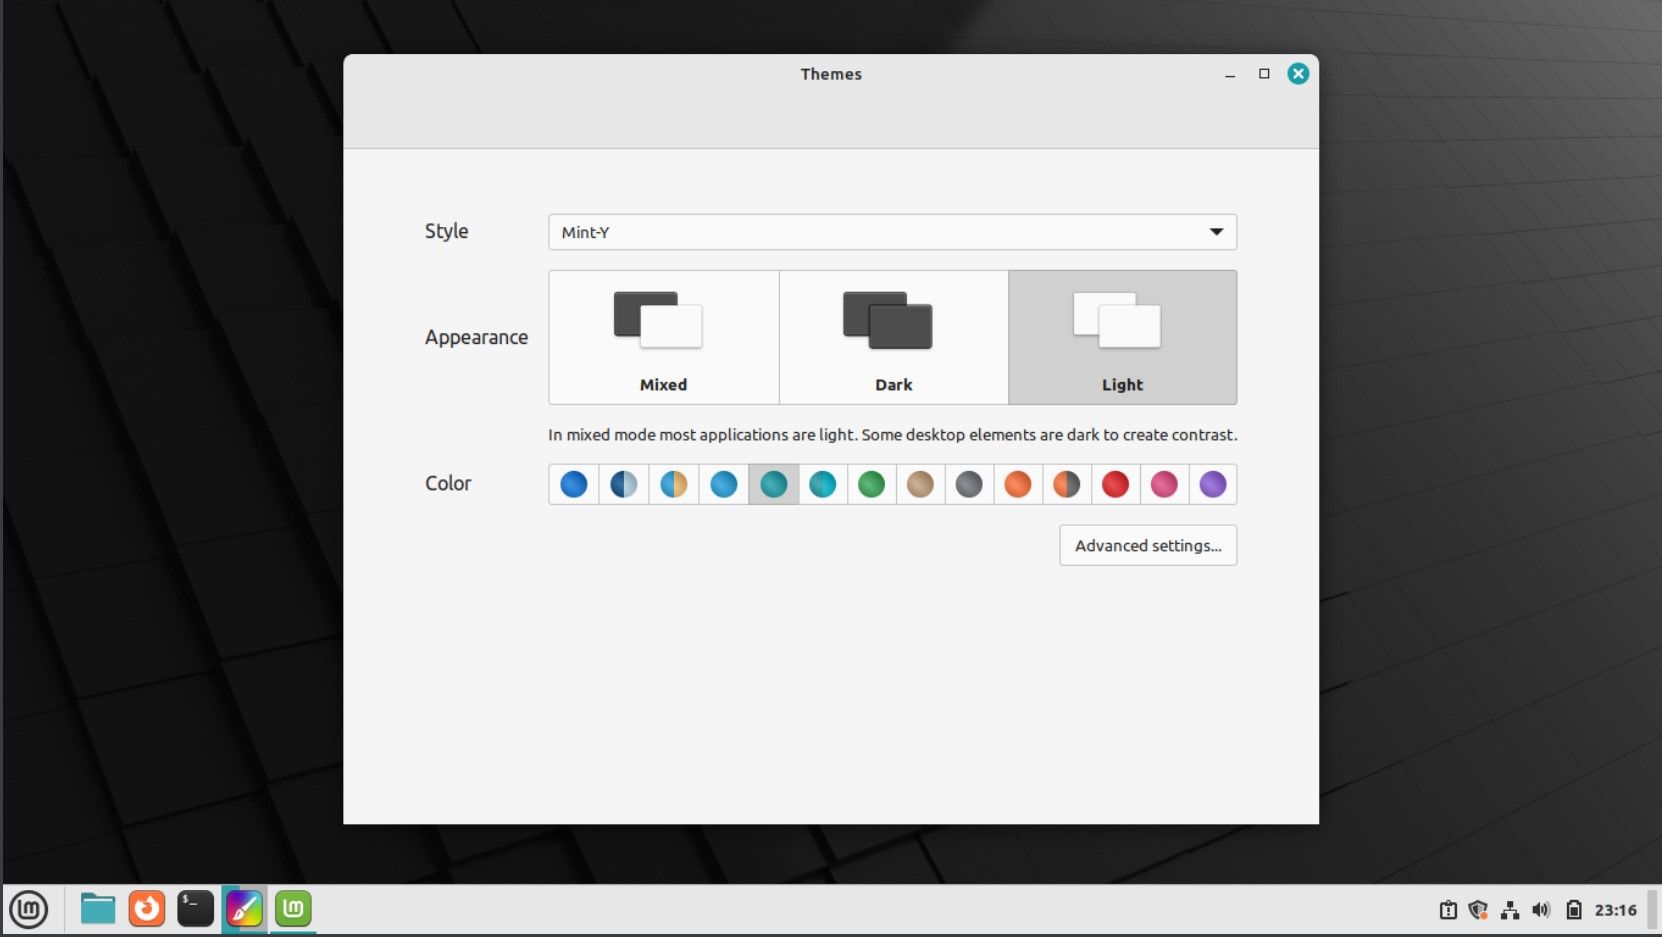The height and width of the screenshot is (937, 1662).
Task: Select the red accent color
Action: tap(1115, 484)
